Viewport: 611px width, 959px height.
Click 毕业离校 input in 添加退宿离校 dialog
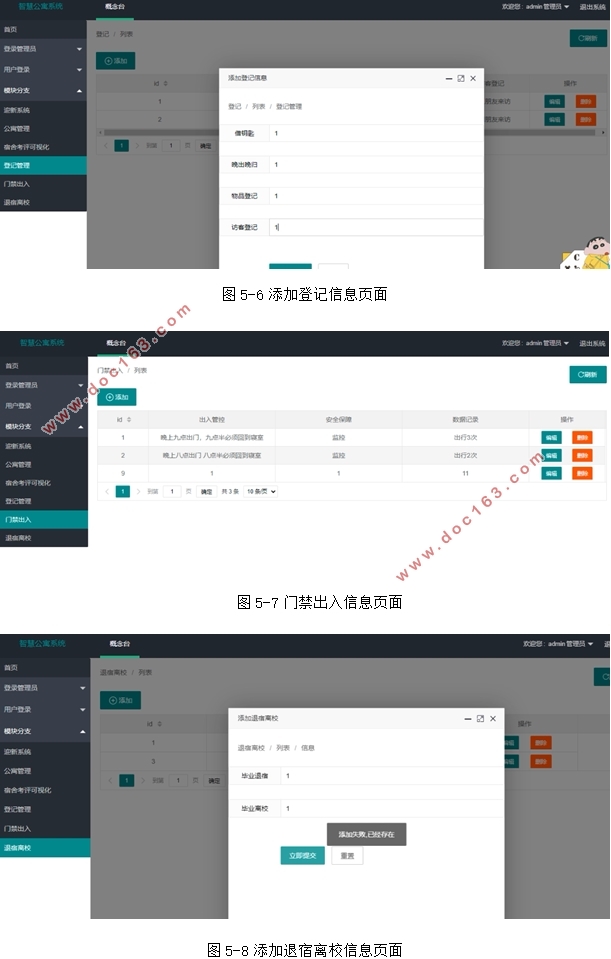[391, 809]
